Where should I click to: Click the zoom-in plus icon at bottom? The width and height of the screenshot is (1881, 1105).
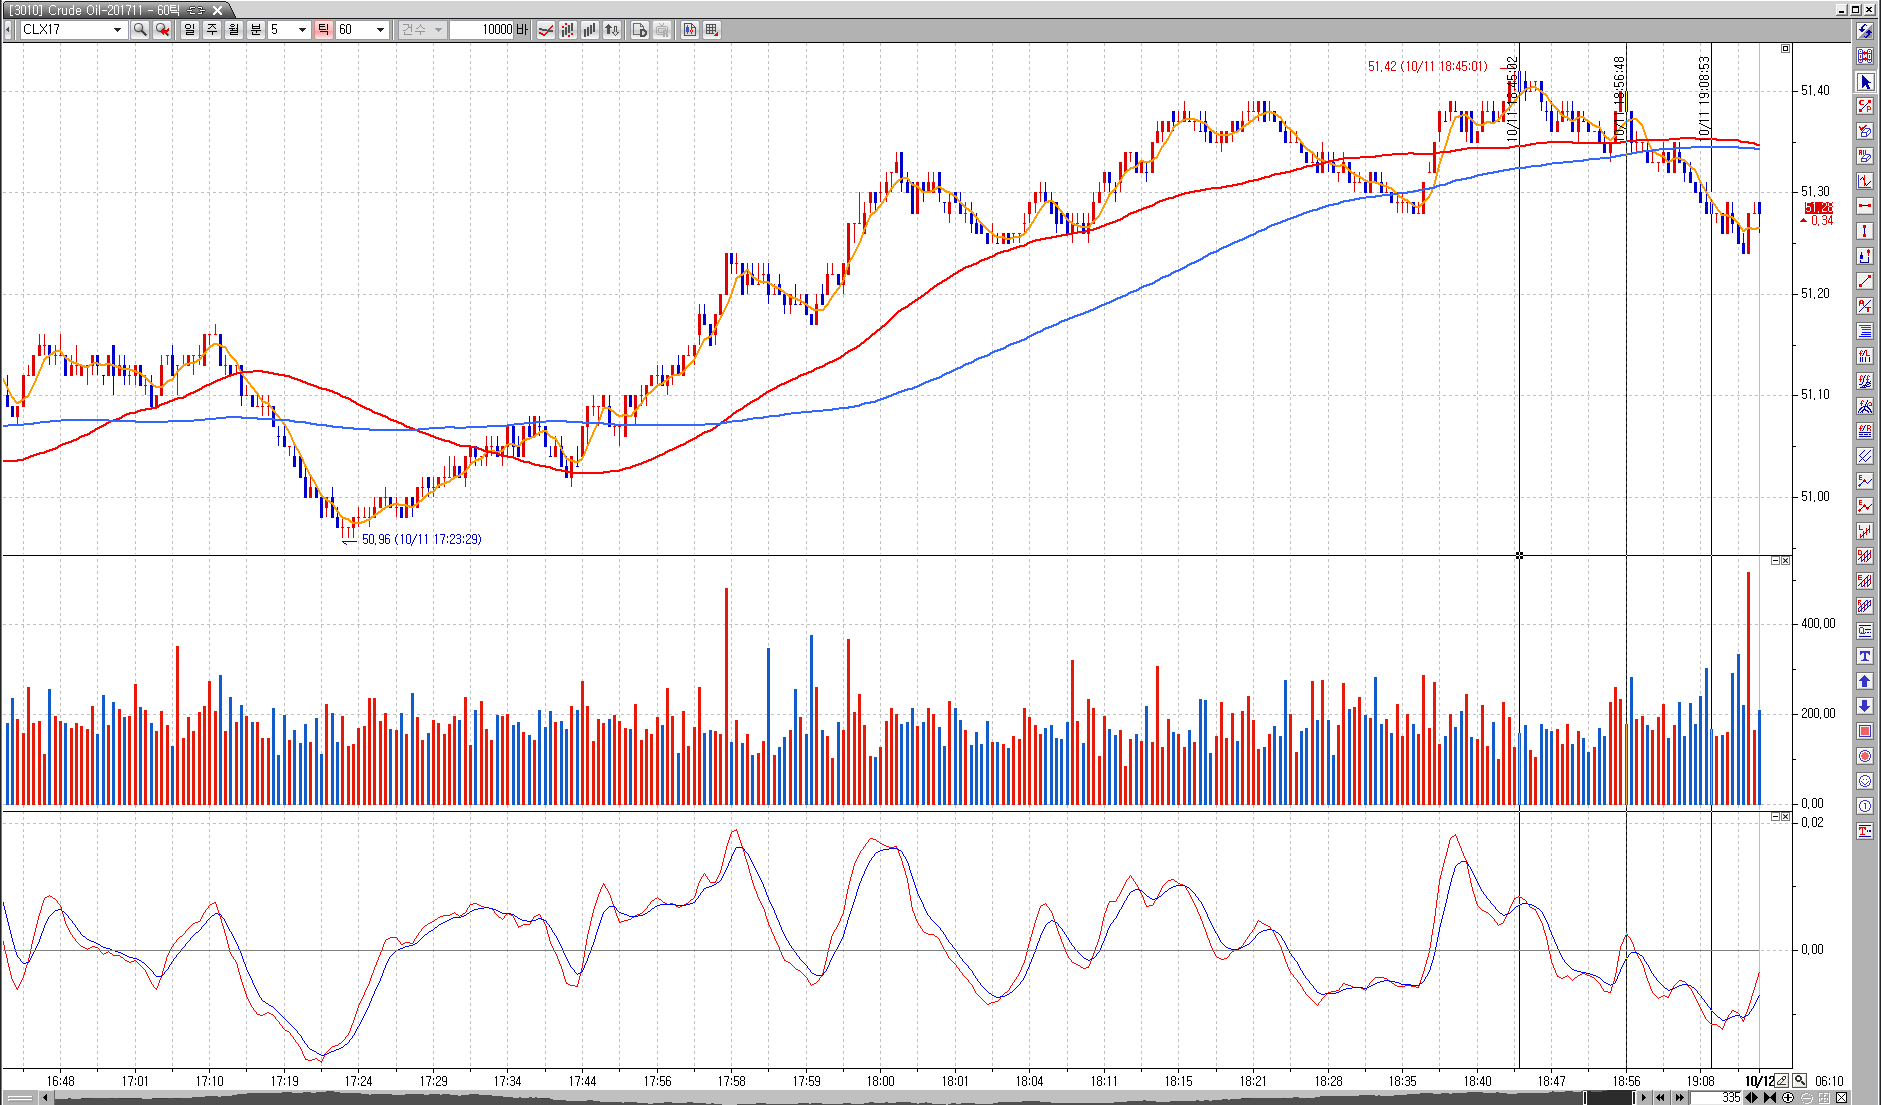tap(1788, 1098)
